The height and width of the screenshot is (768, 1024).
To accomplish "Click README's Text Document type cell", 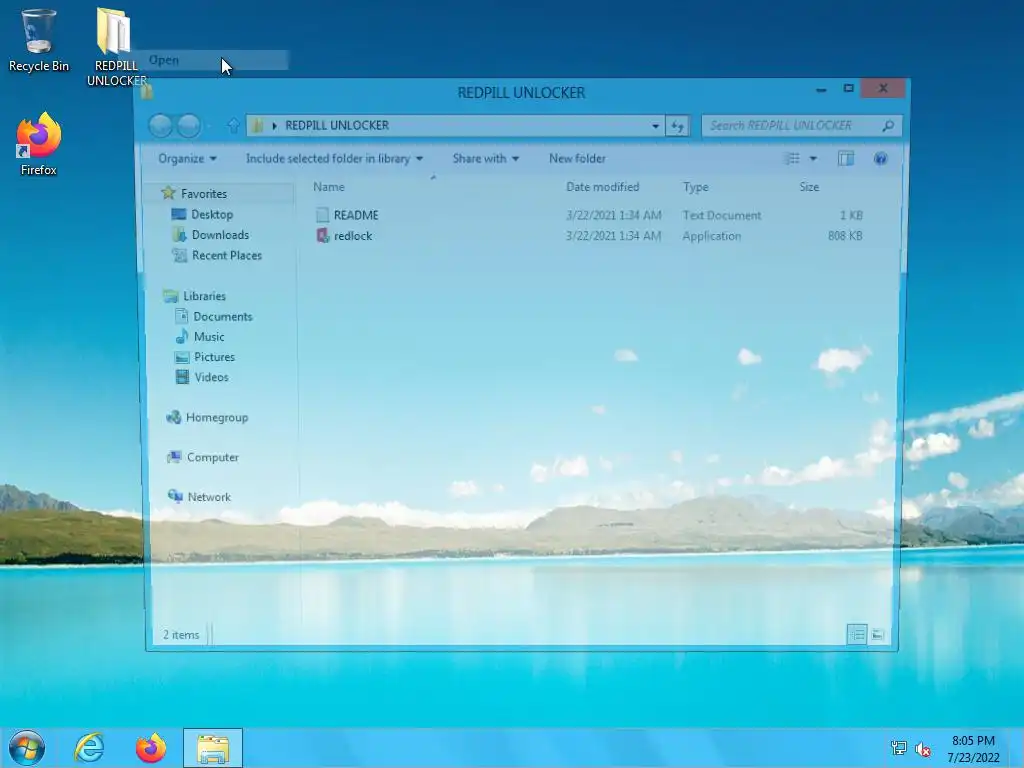I will tap(722, 216).
